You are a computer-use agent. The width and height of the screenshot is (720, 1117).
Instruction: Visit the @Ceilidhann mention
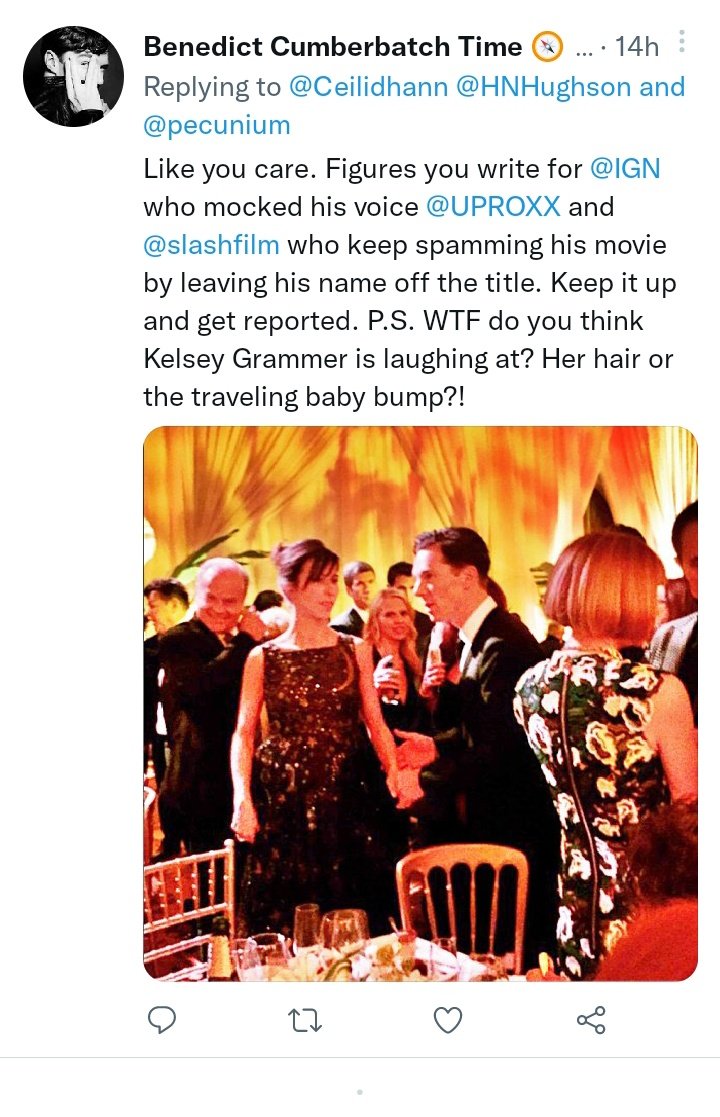(x=367, y=87)
